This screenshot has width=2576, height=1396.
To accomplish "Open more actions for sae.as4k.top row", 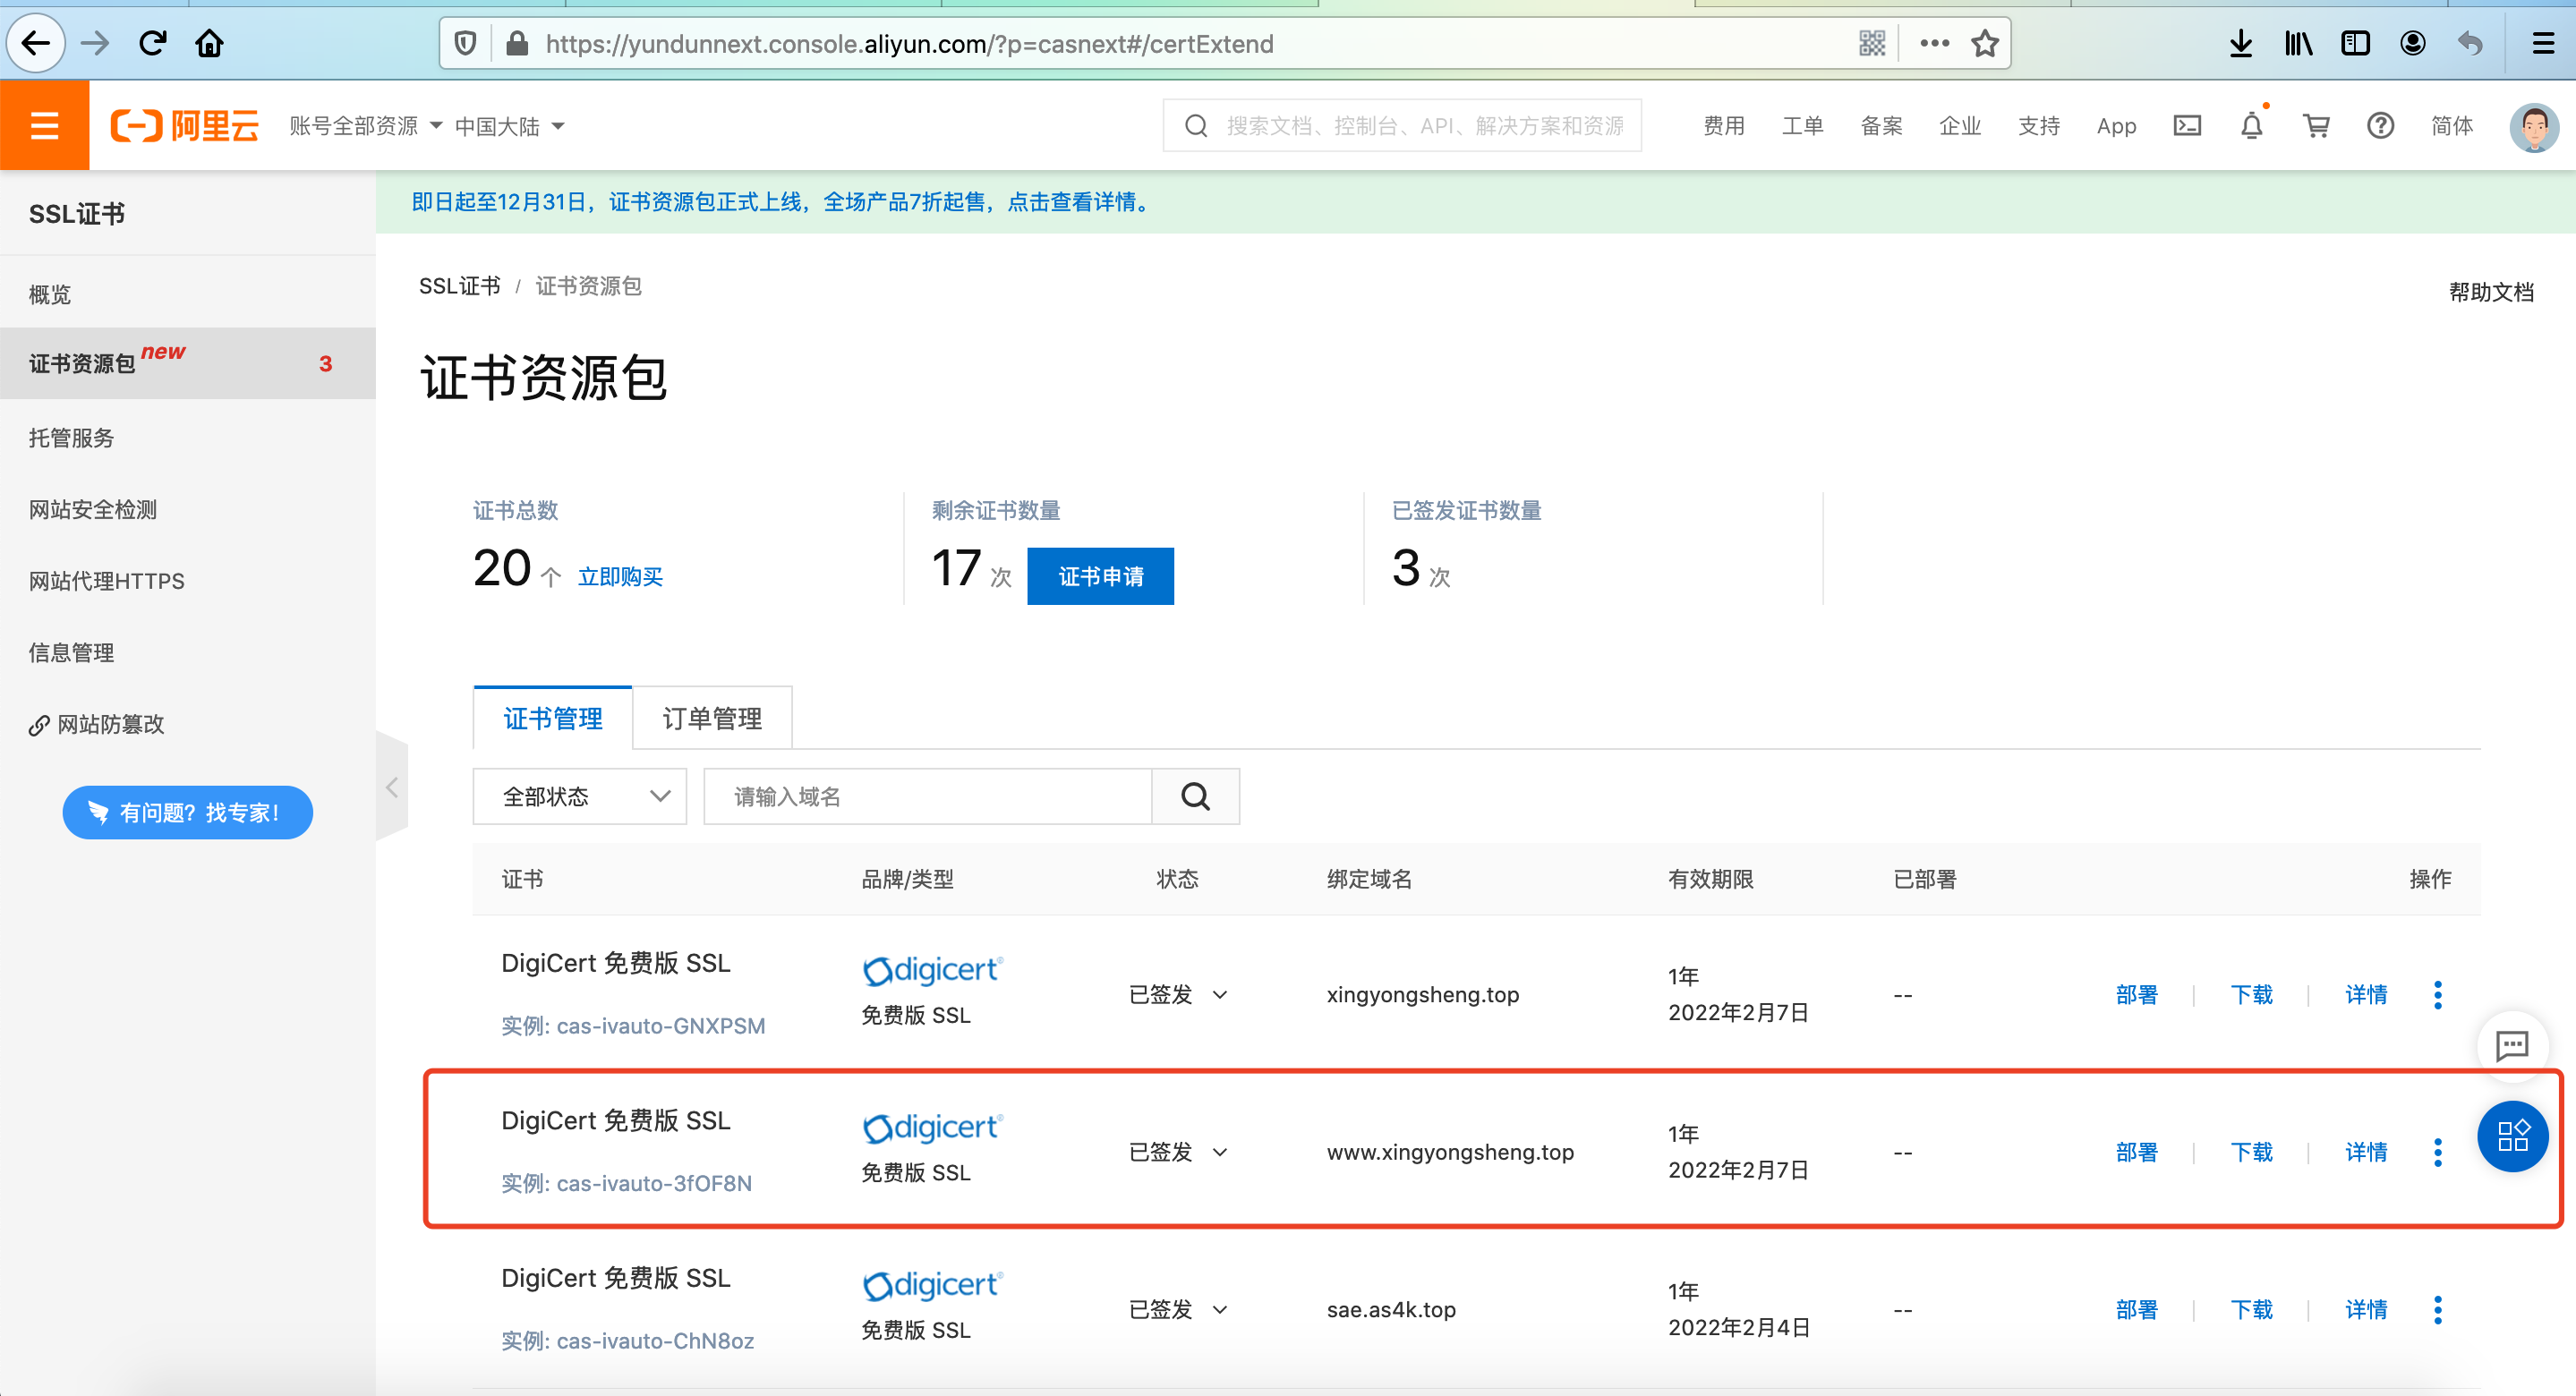I will click(2438, 1309).
